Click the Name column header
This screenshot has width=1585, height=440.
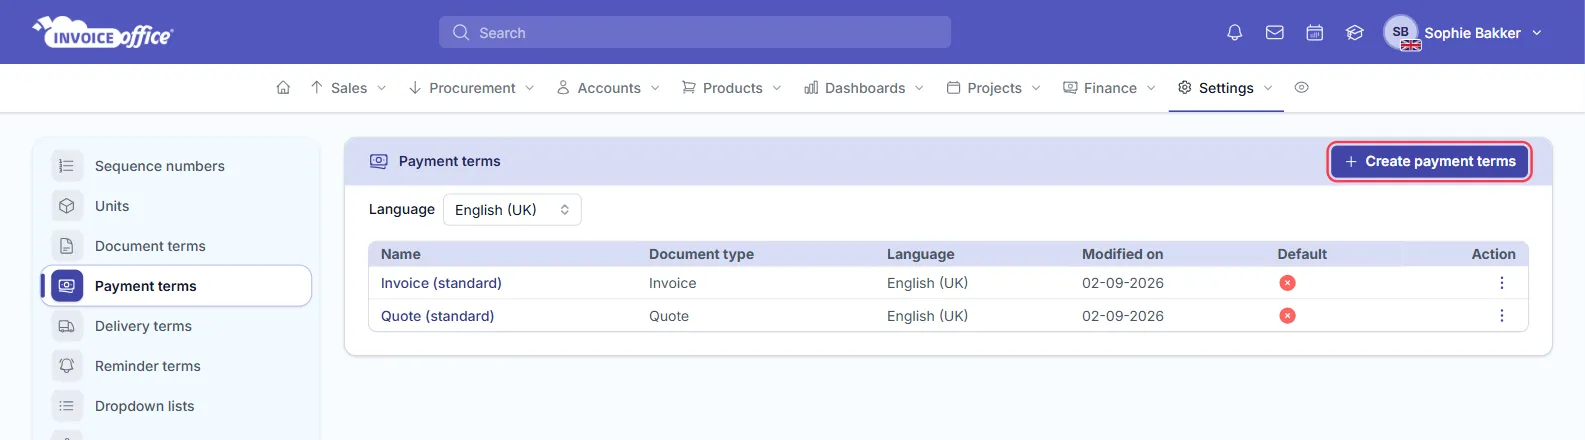(401, 254)
